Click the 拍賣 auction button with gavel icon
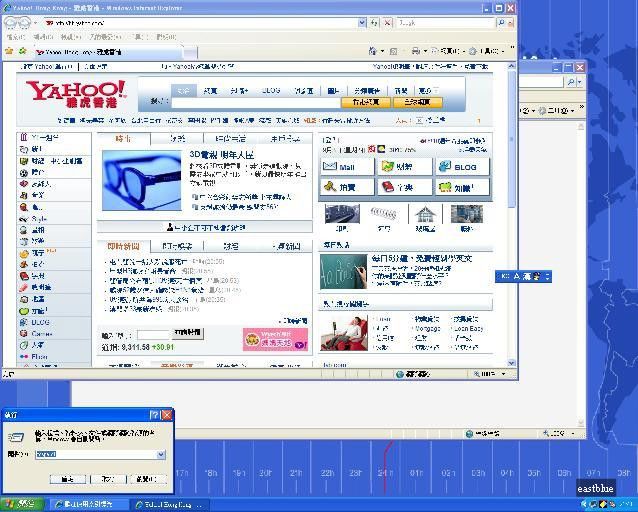638x512 pixels. click(347, 187)
